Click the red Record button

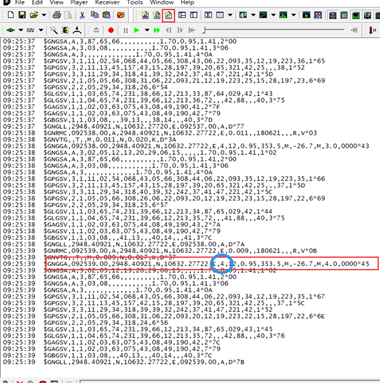tap(111, 30)
